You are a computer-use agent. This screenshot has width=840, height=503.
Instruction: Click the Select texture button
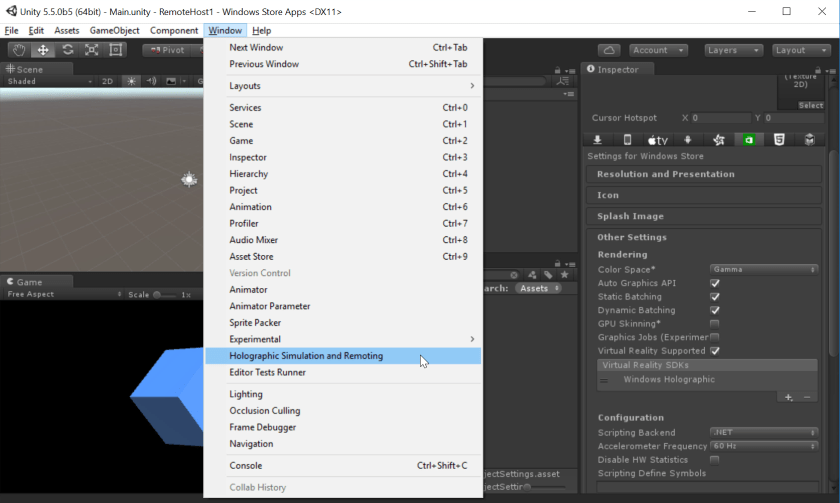tap(810, 105)
